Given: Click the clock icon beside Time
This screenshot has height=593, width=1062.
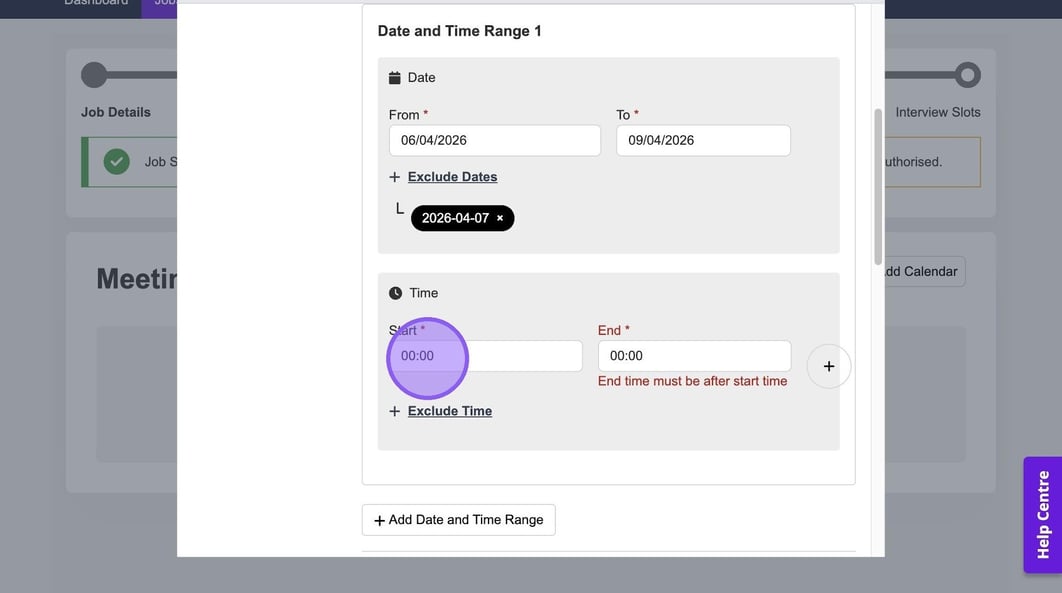Looking at the screenshot, I should tap(395, 293).
